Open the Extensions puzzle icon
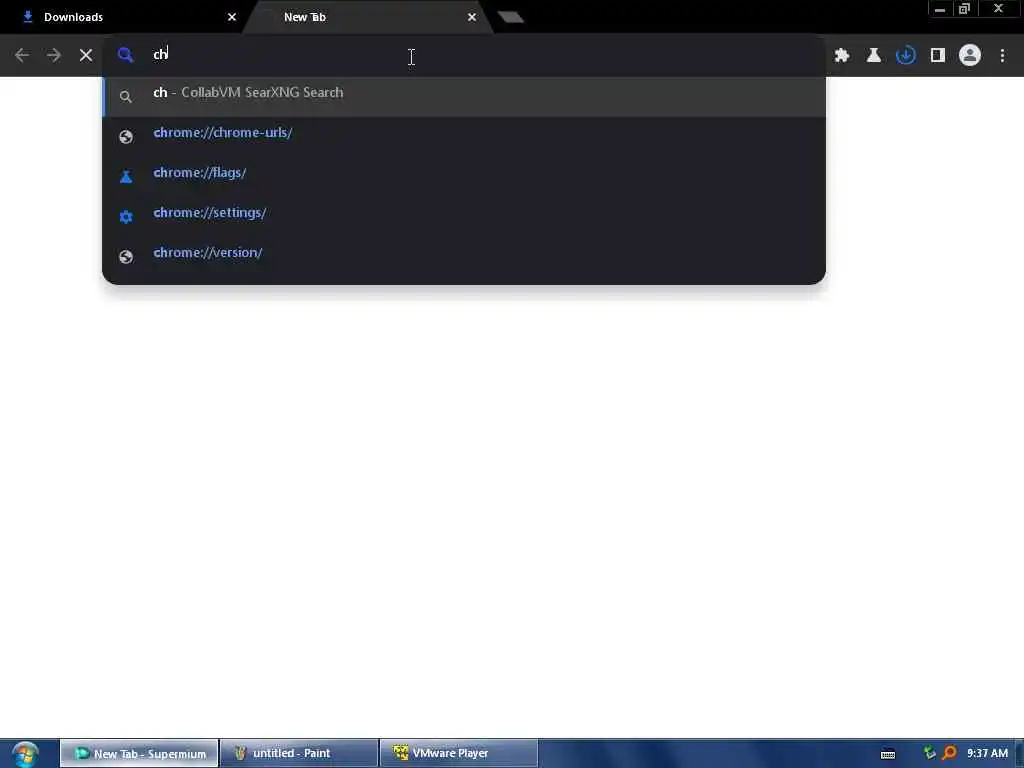The width and height of the screenshot is (1024, 768). 842,56
